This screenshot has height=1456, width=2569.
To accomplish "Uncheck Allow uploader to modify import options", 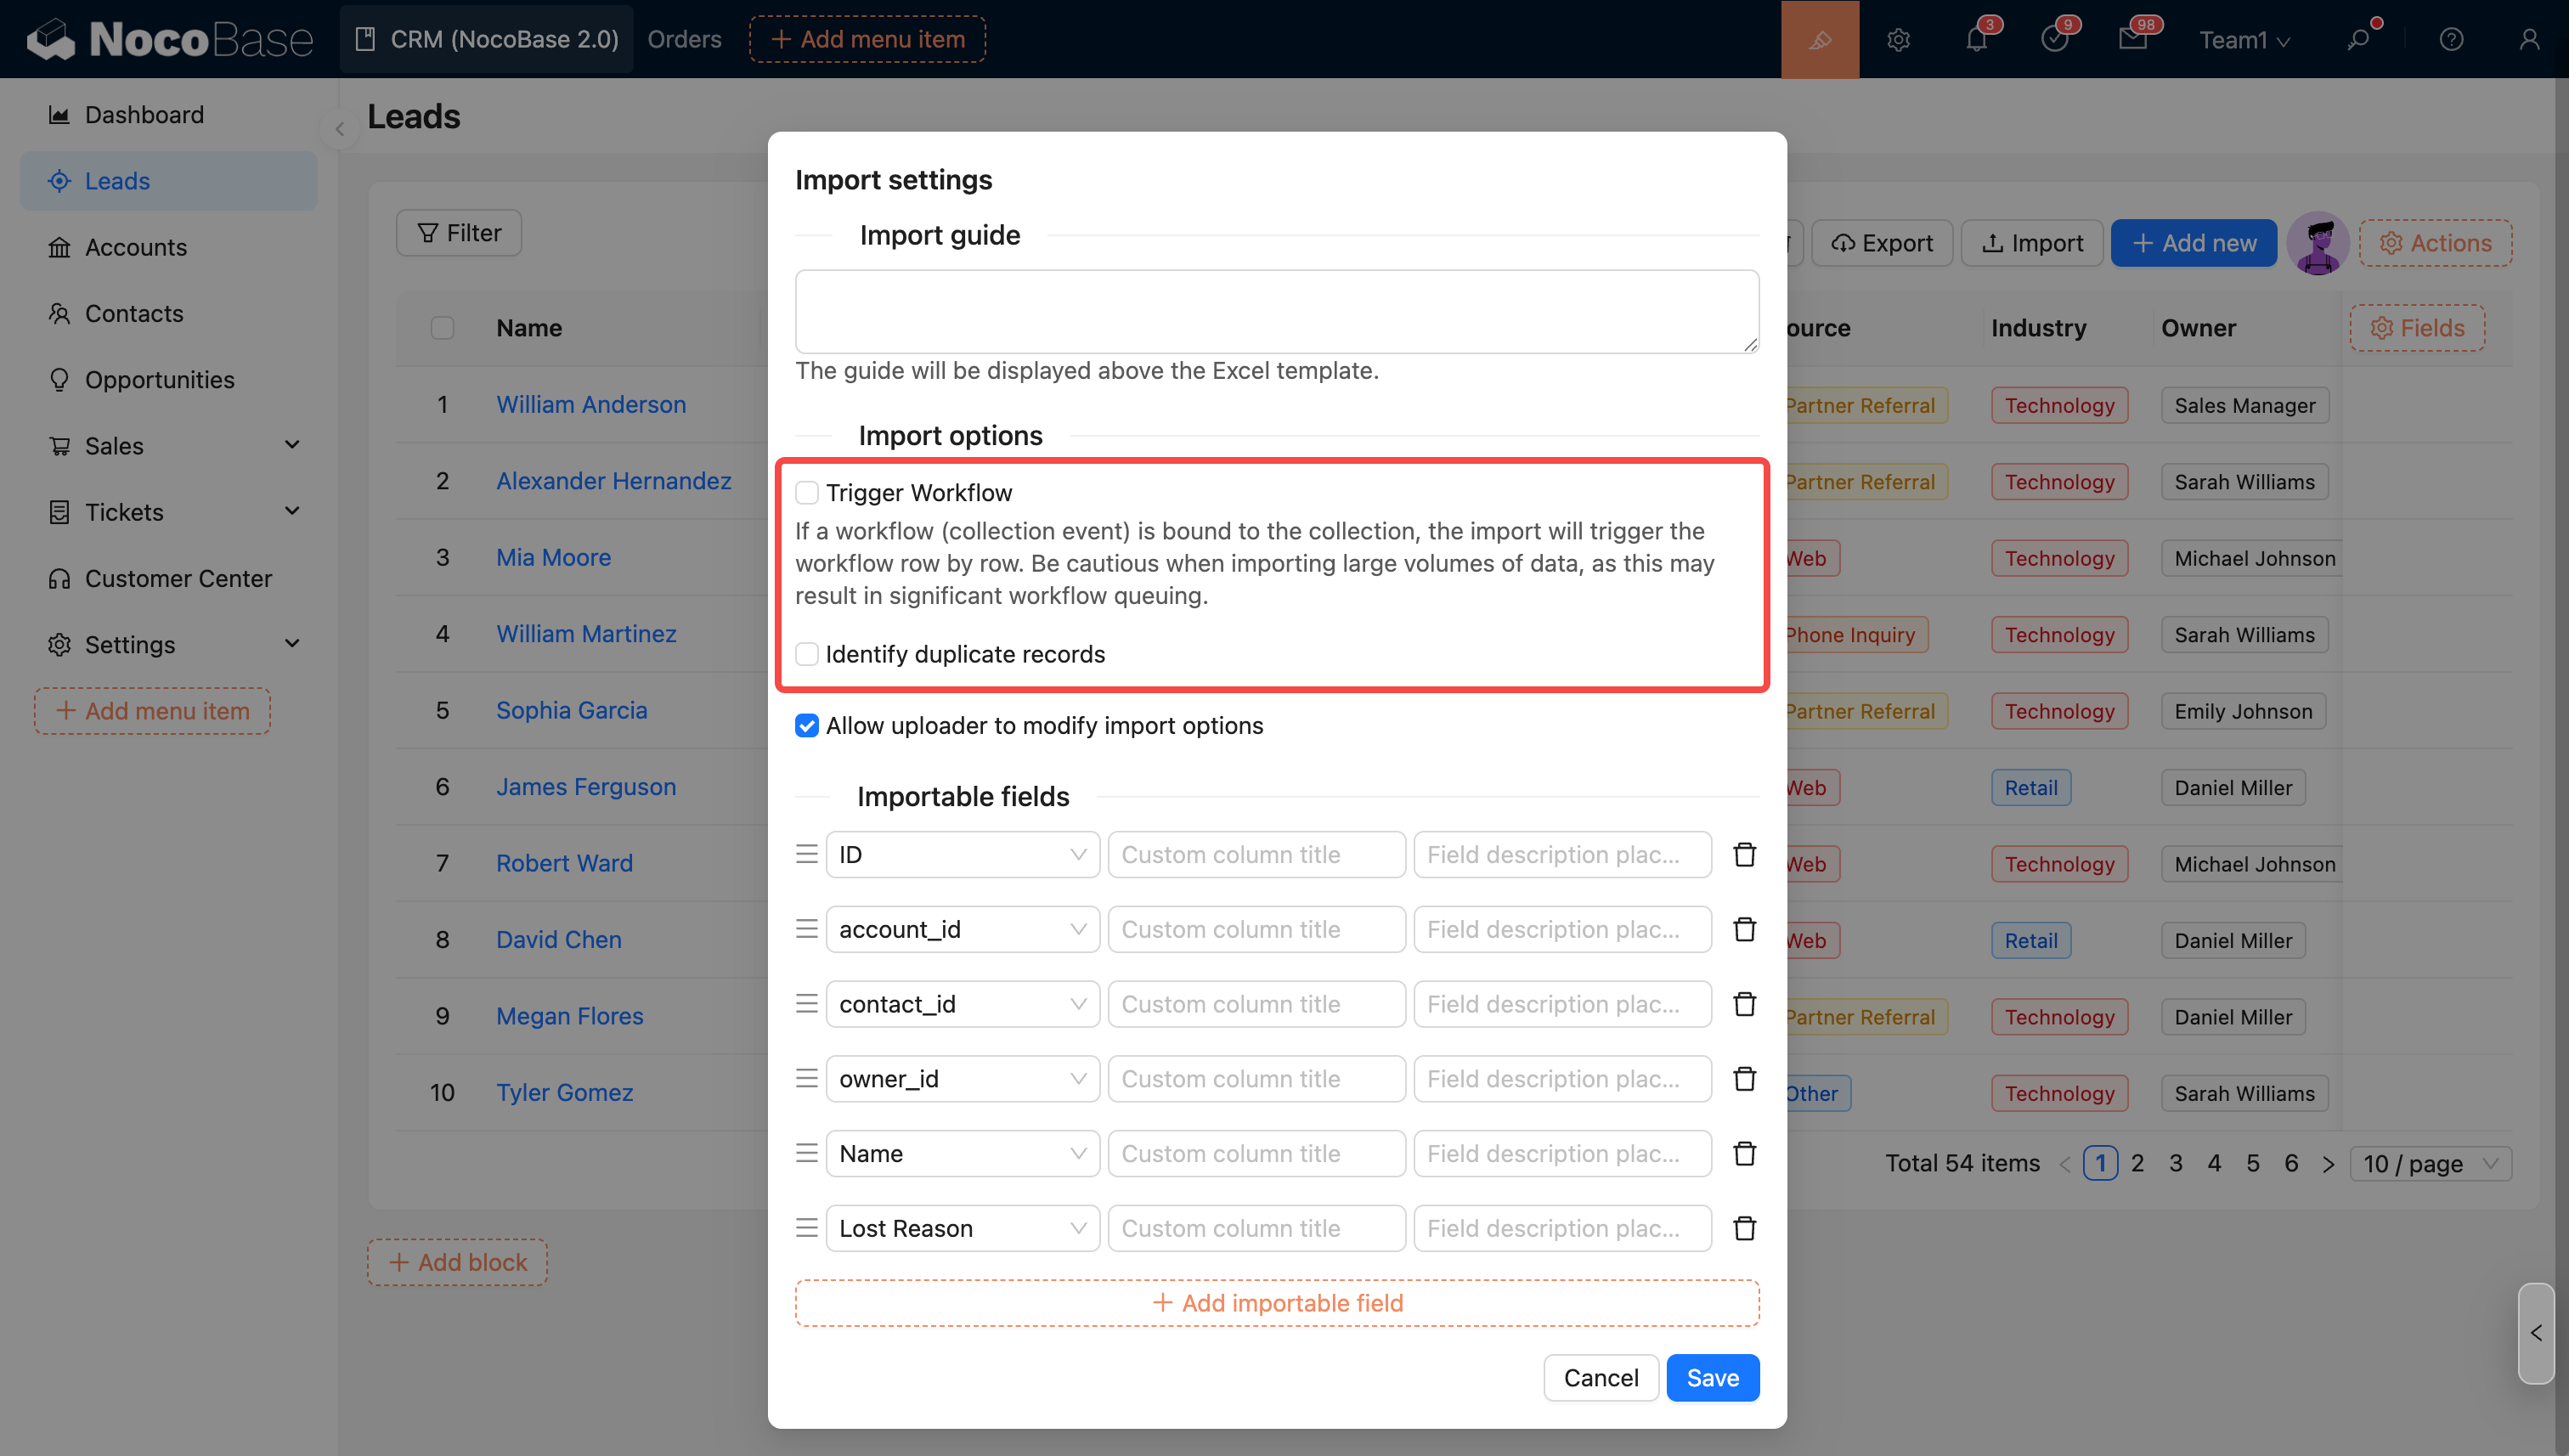I will tap(807, 725).
